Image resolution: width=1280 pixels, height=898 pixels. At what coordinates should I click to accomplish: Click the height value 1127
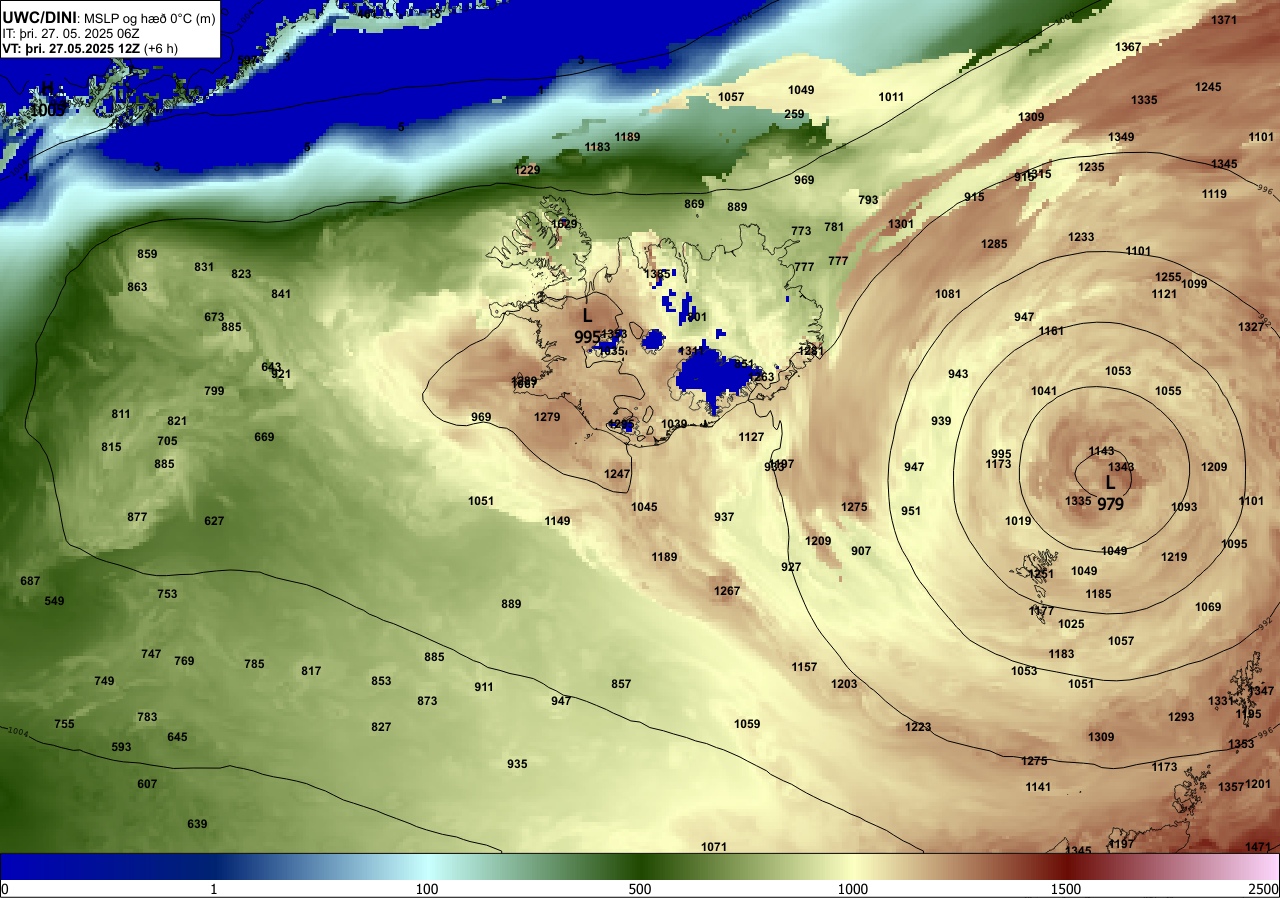751,437
